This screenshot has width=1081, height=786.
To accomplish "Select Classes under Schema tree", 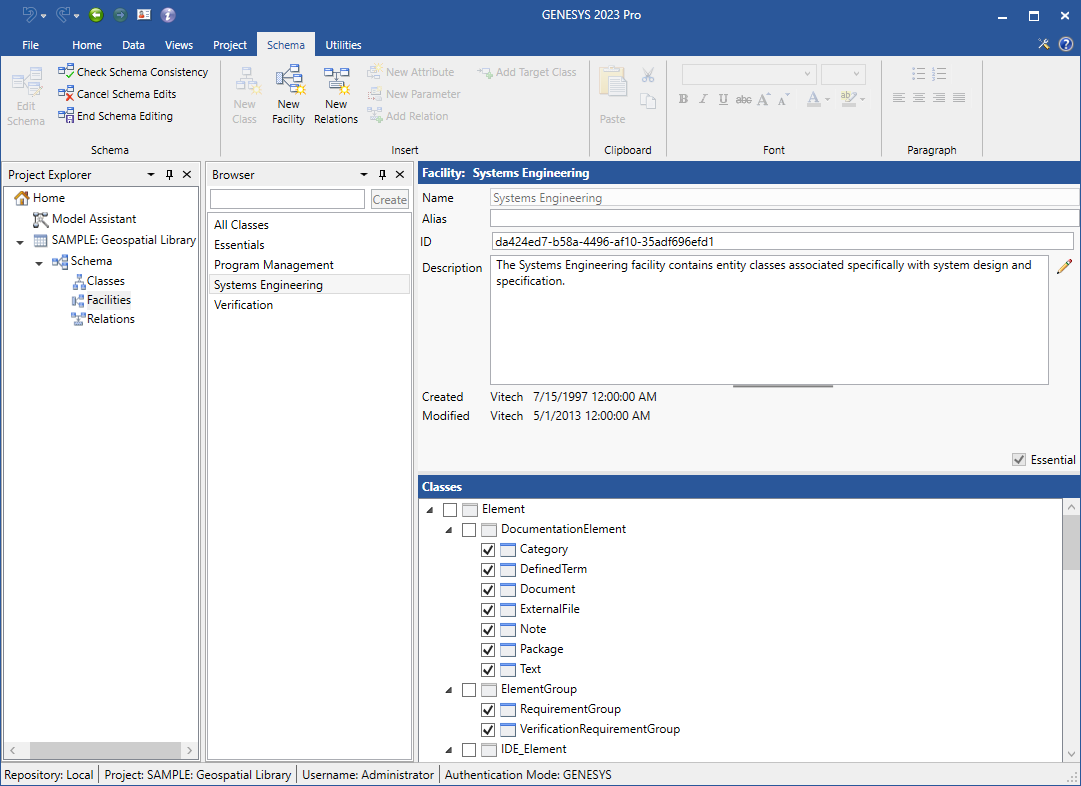I will 99,281.
